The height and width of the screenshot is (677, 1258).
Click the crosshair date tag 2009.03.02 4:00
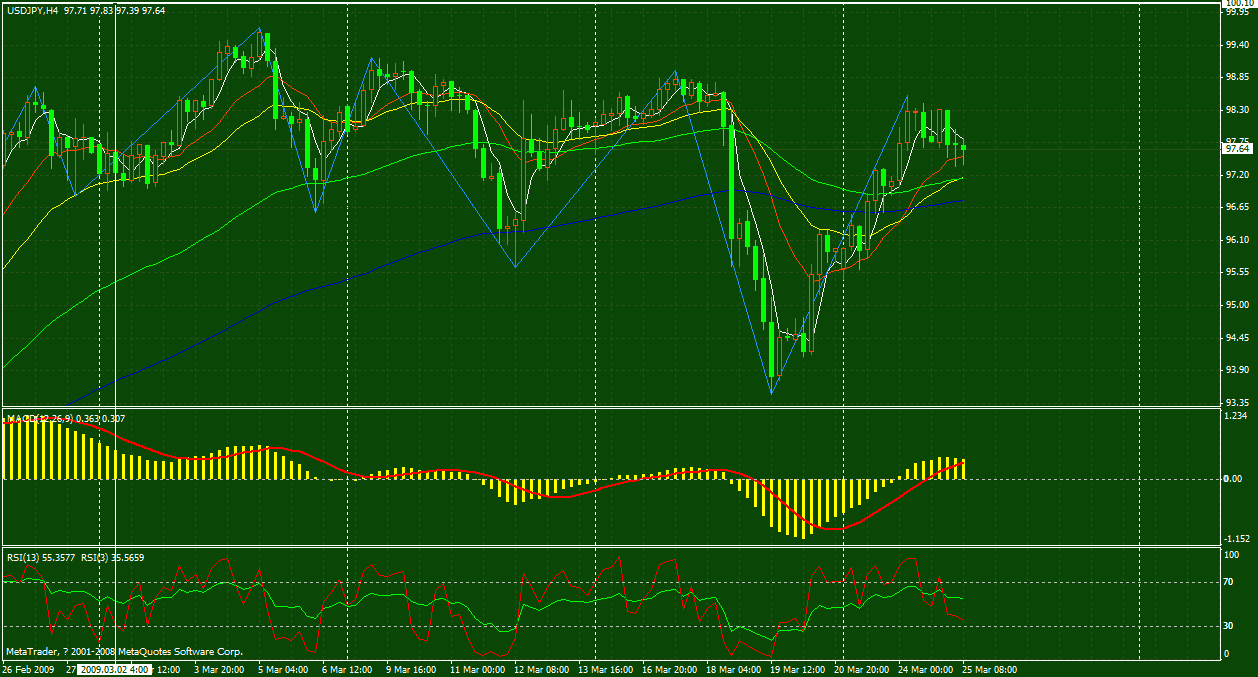[113, 669]
